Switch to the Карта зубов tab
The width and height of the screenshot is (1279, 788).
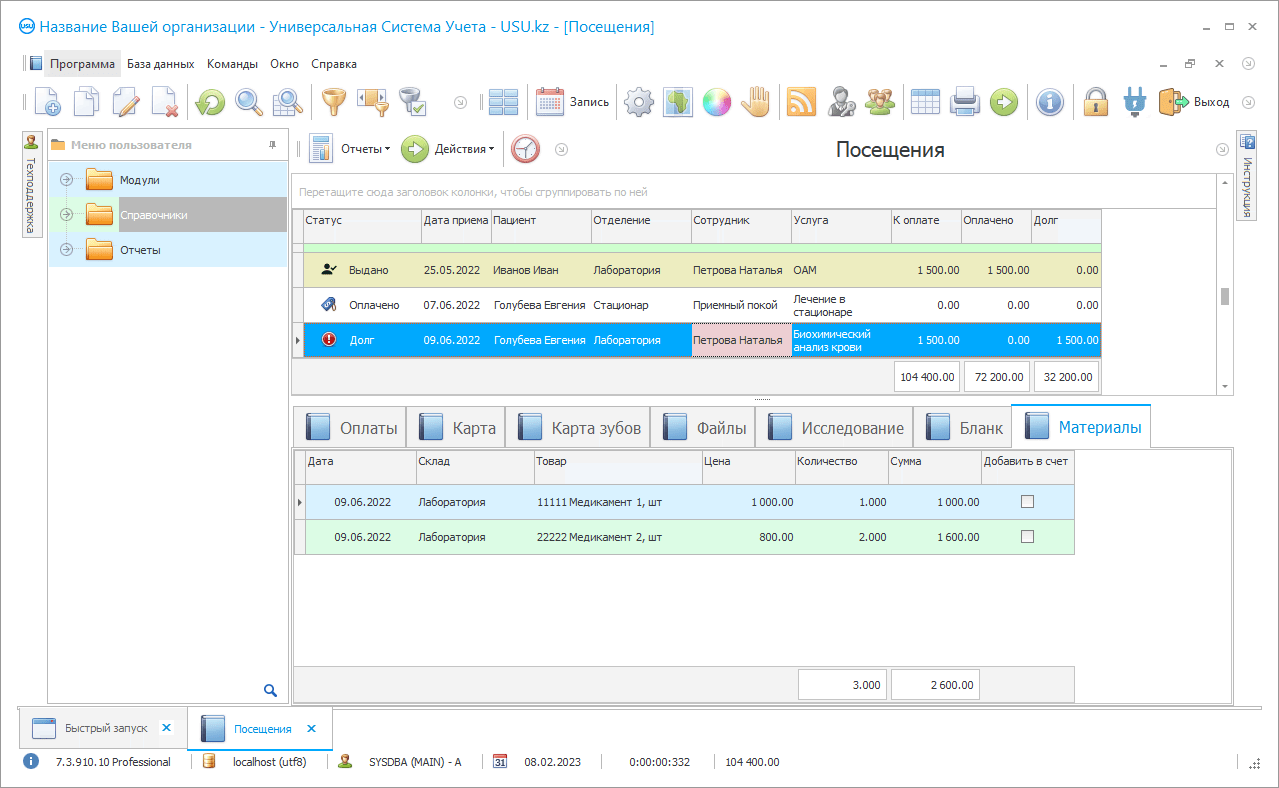[579, 428]
